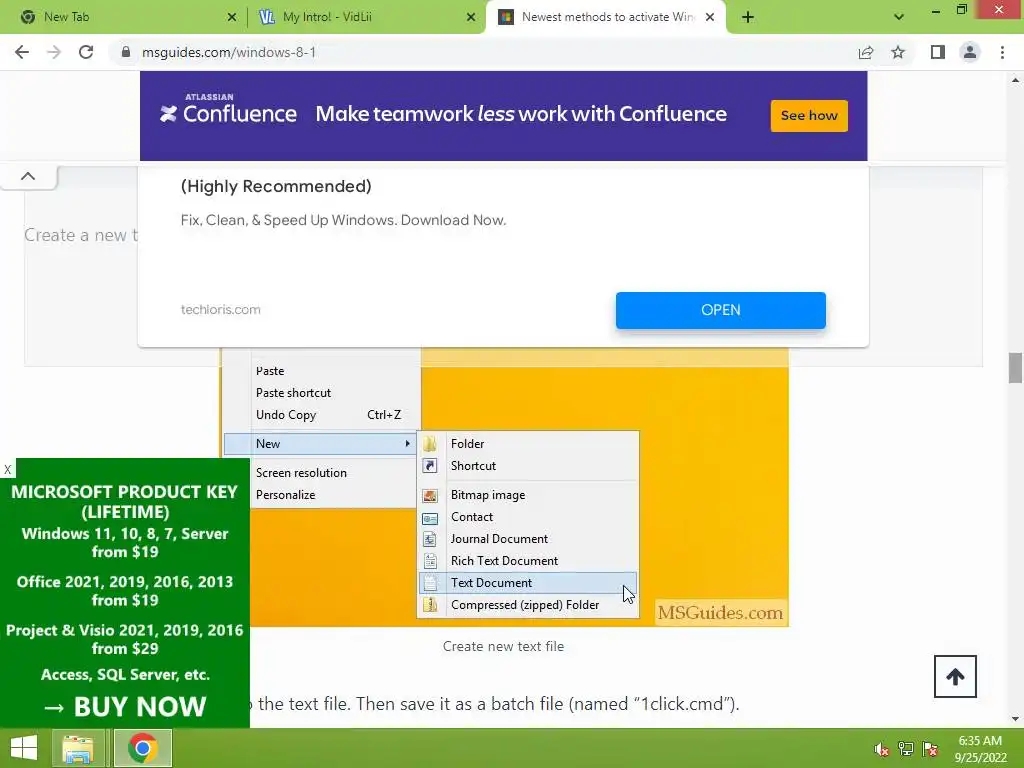Expand the tab search dropdown
The image size is (1024, 768).
coord(899,17)
